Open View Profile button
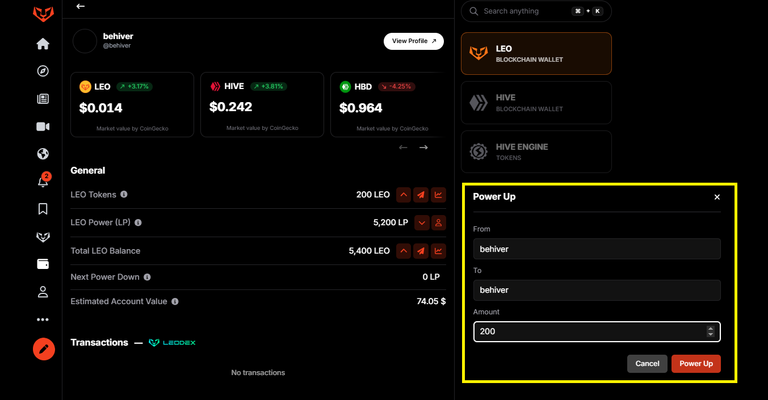The image size is (768, 400). [x=414, y=41]
